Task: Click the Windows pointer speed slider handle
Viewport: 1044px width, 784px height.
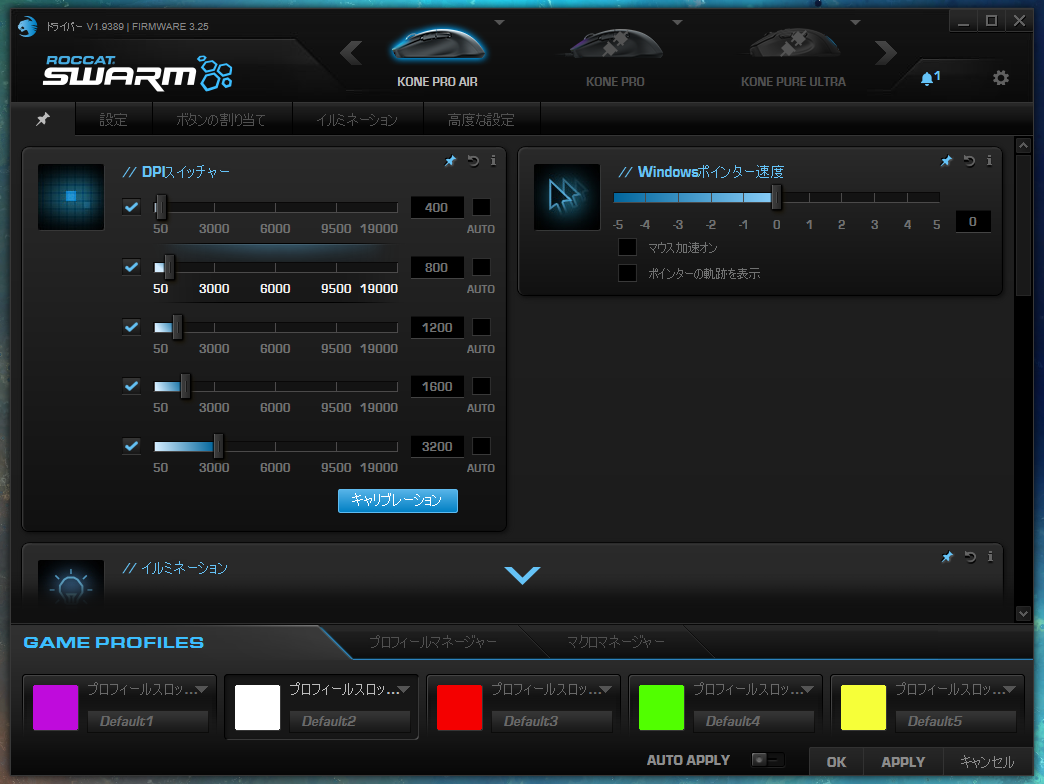Action: [776, 197]
